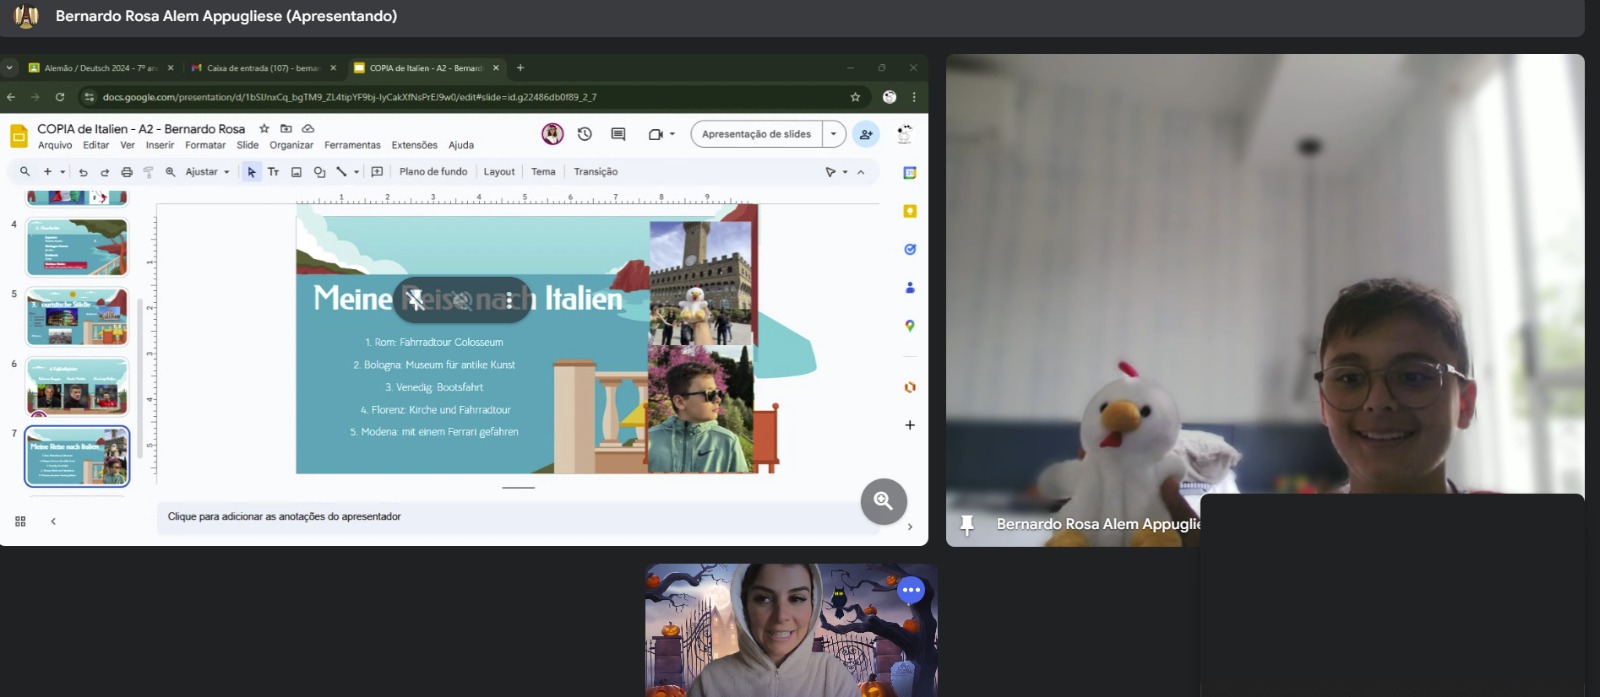Click the pin icon on Bernardo's video tile
1600x697 pixels.
pos(967,525)
